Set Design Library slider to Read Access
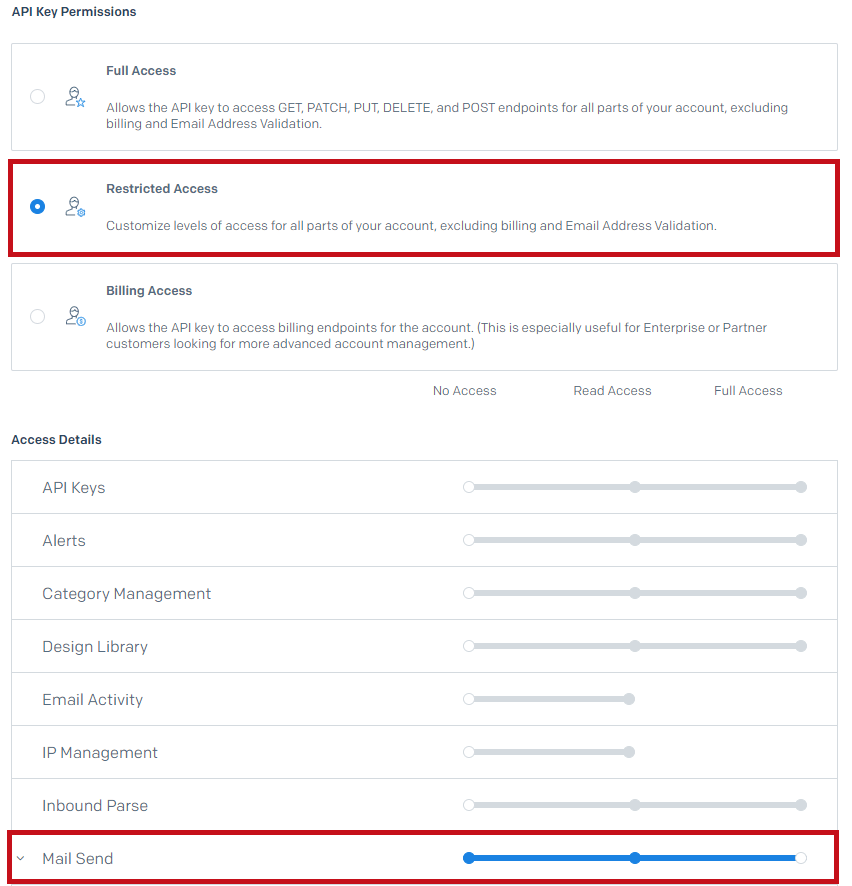The width and height of the screenshot is (852, 886). (x=635, y=646)
